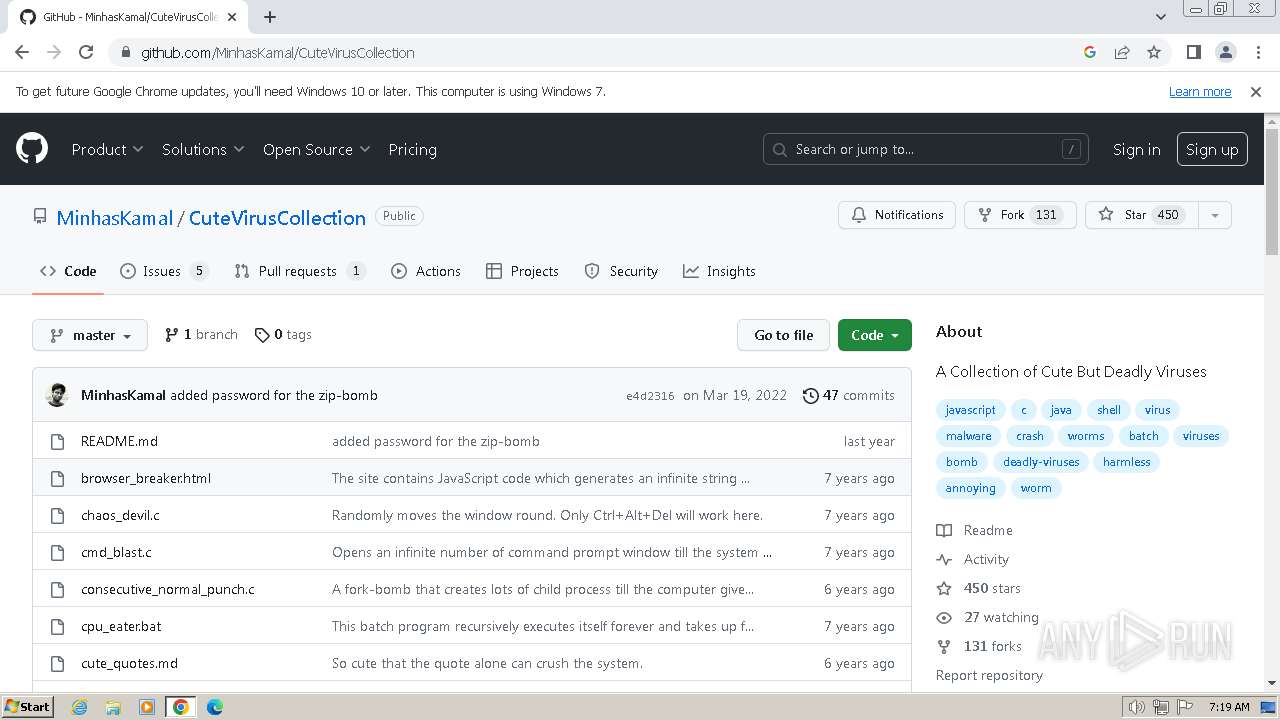Viewport: 1280px width, 720px height.
Task: Click the file icon next to cpu_eater.bat
Action: tap(56, 626)
